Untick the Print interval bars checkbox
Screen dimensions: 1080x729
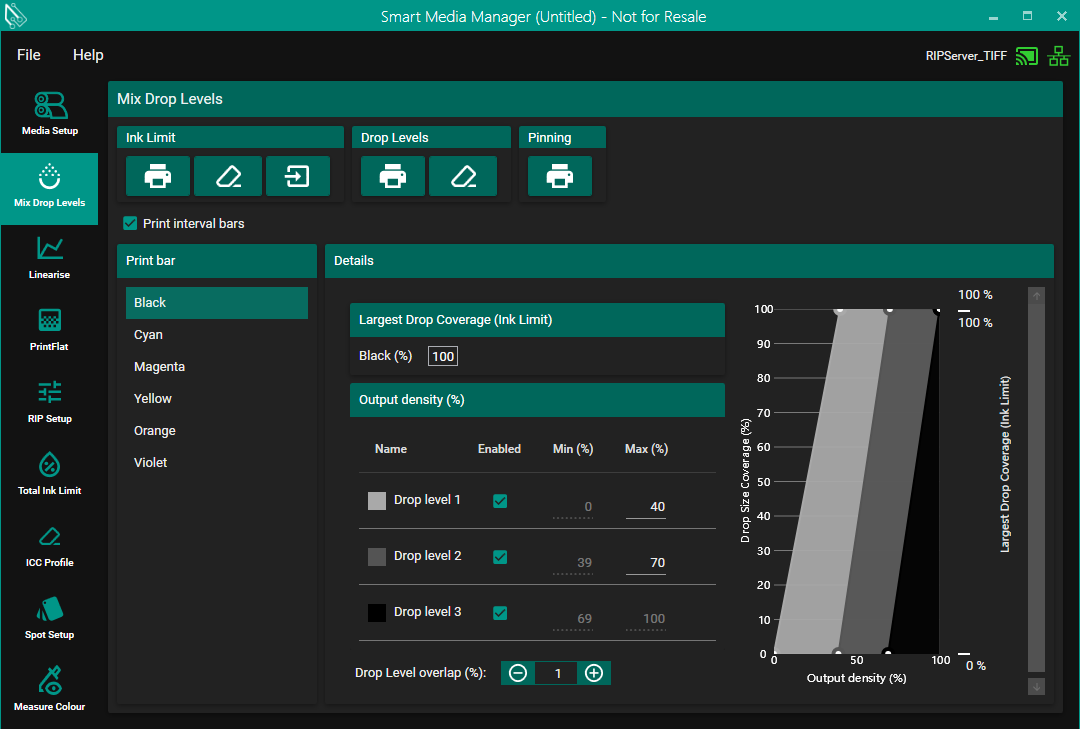point(130,223)
